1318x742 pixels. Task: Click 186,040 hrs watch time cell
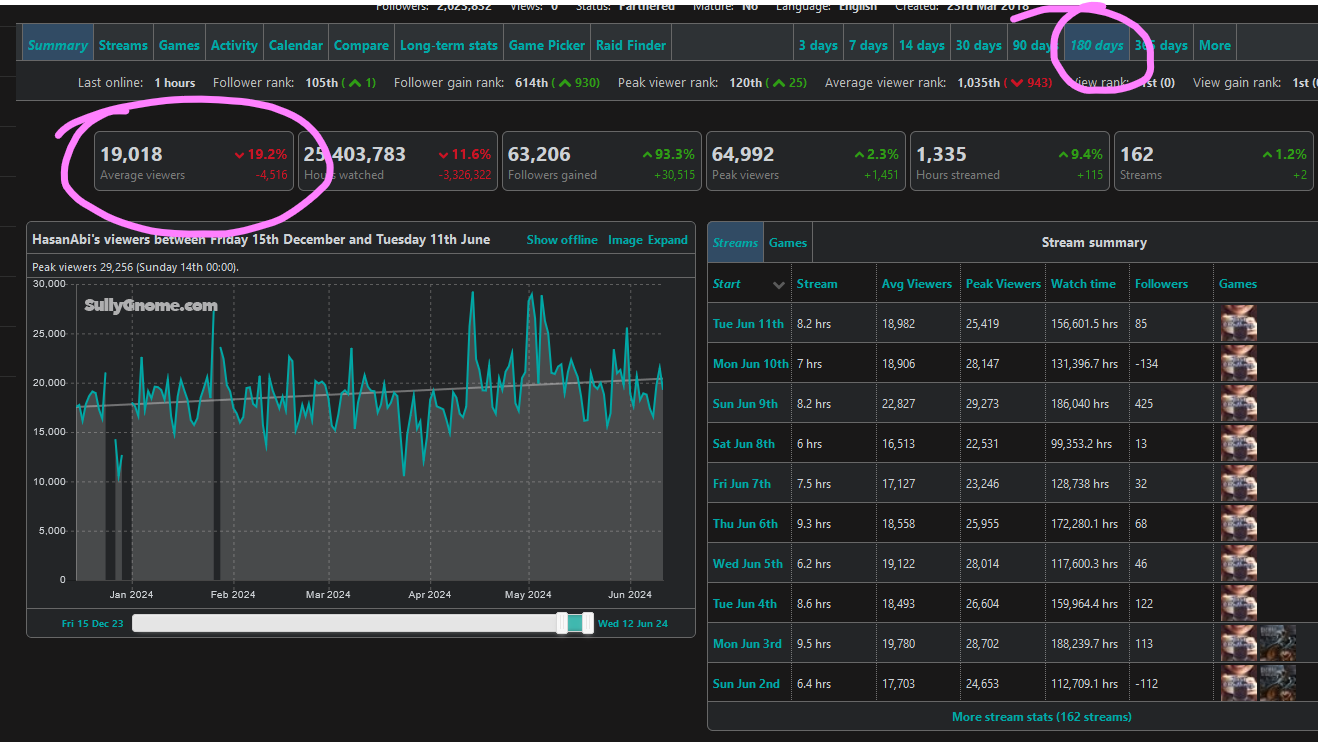click(x=1087, y=404)
